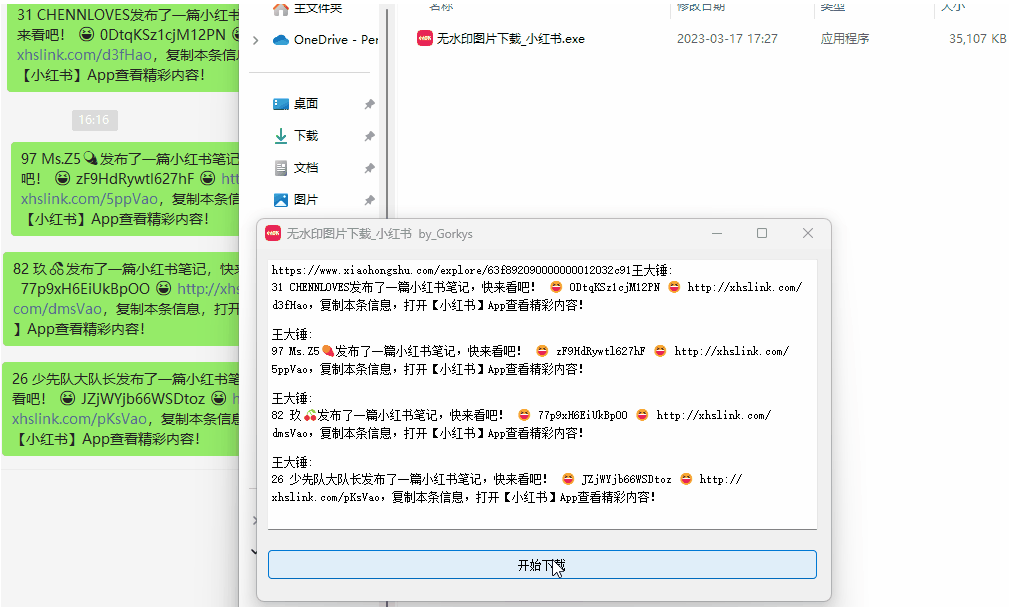Click inside the links text input area
The width and height of the screenshot is (1009, 611).
coord(542,394)
